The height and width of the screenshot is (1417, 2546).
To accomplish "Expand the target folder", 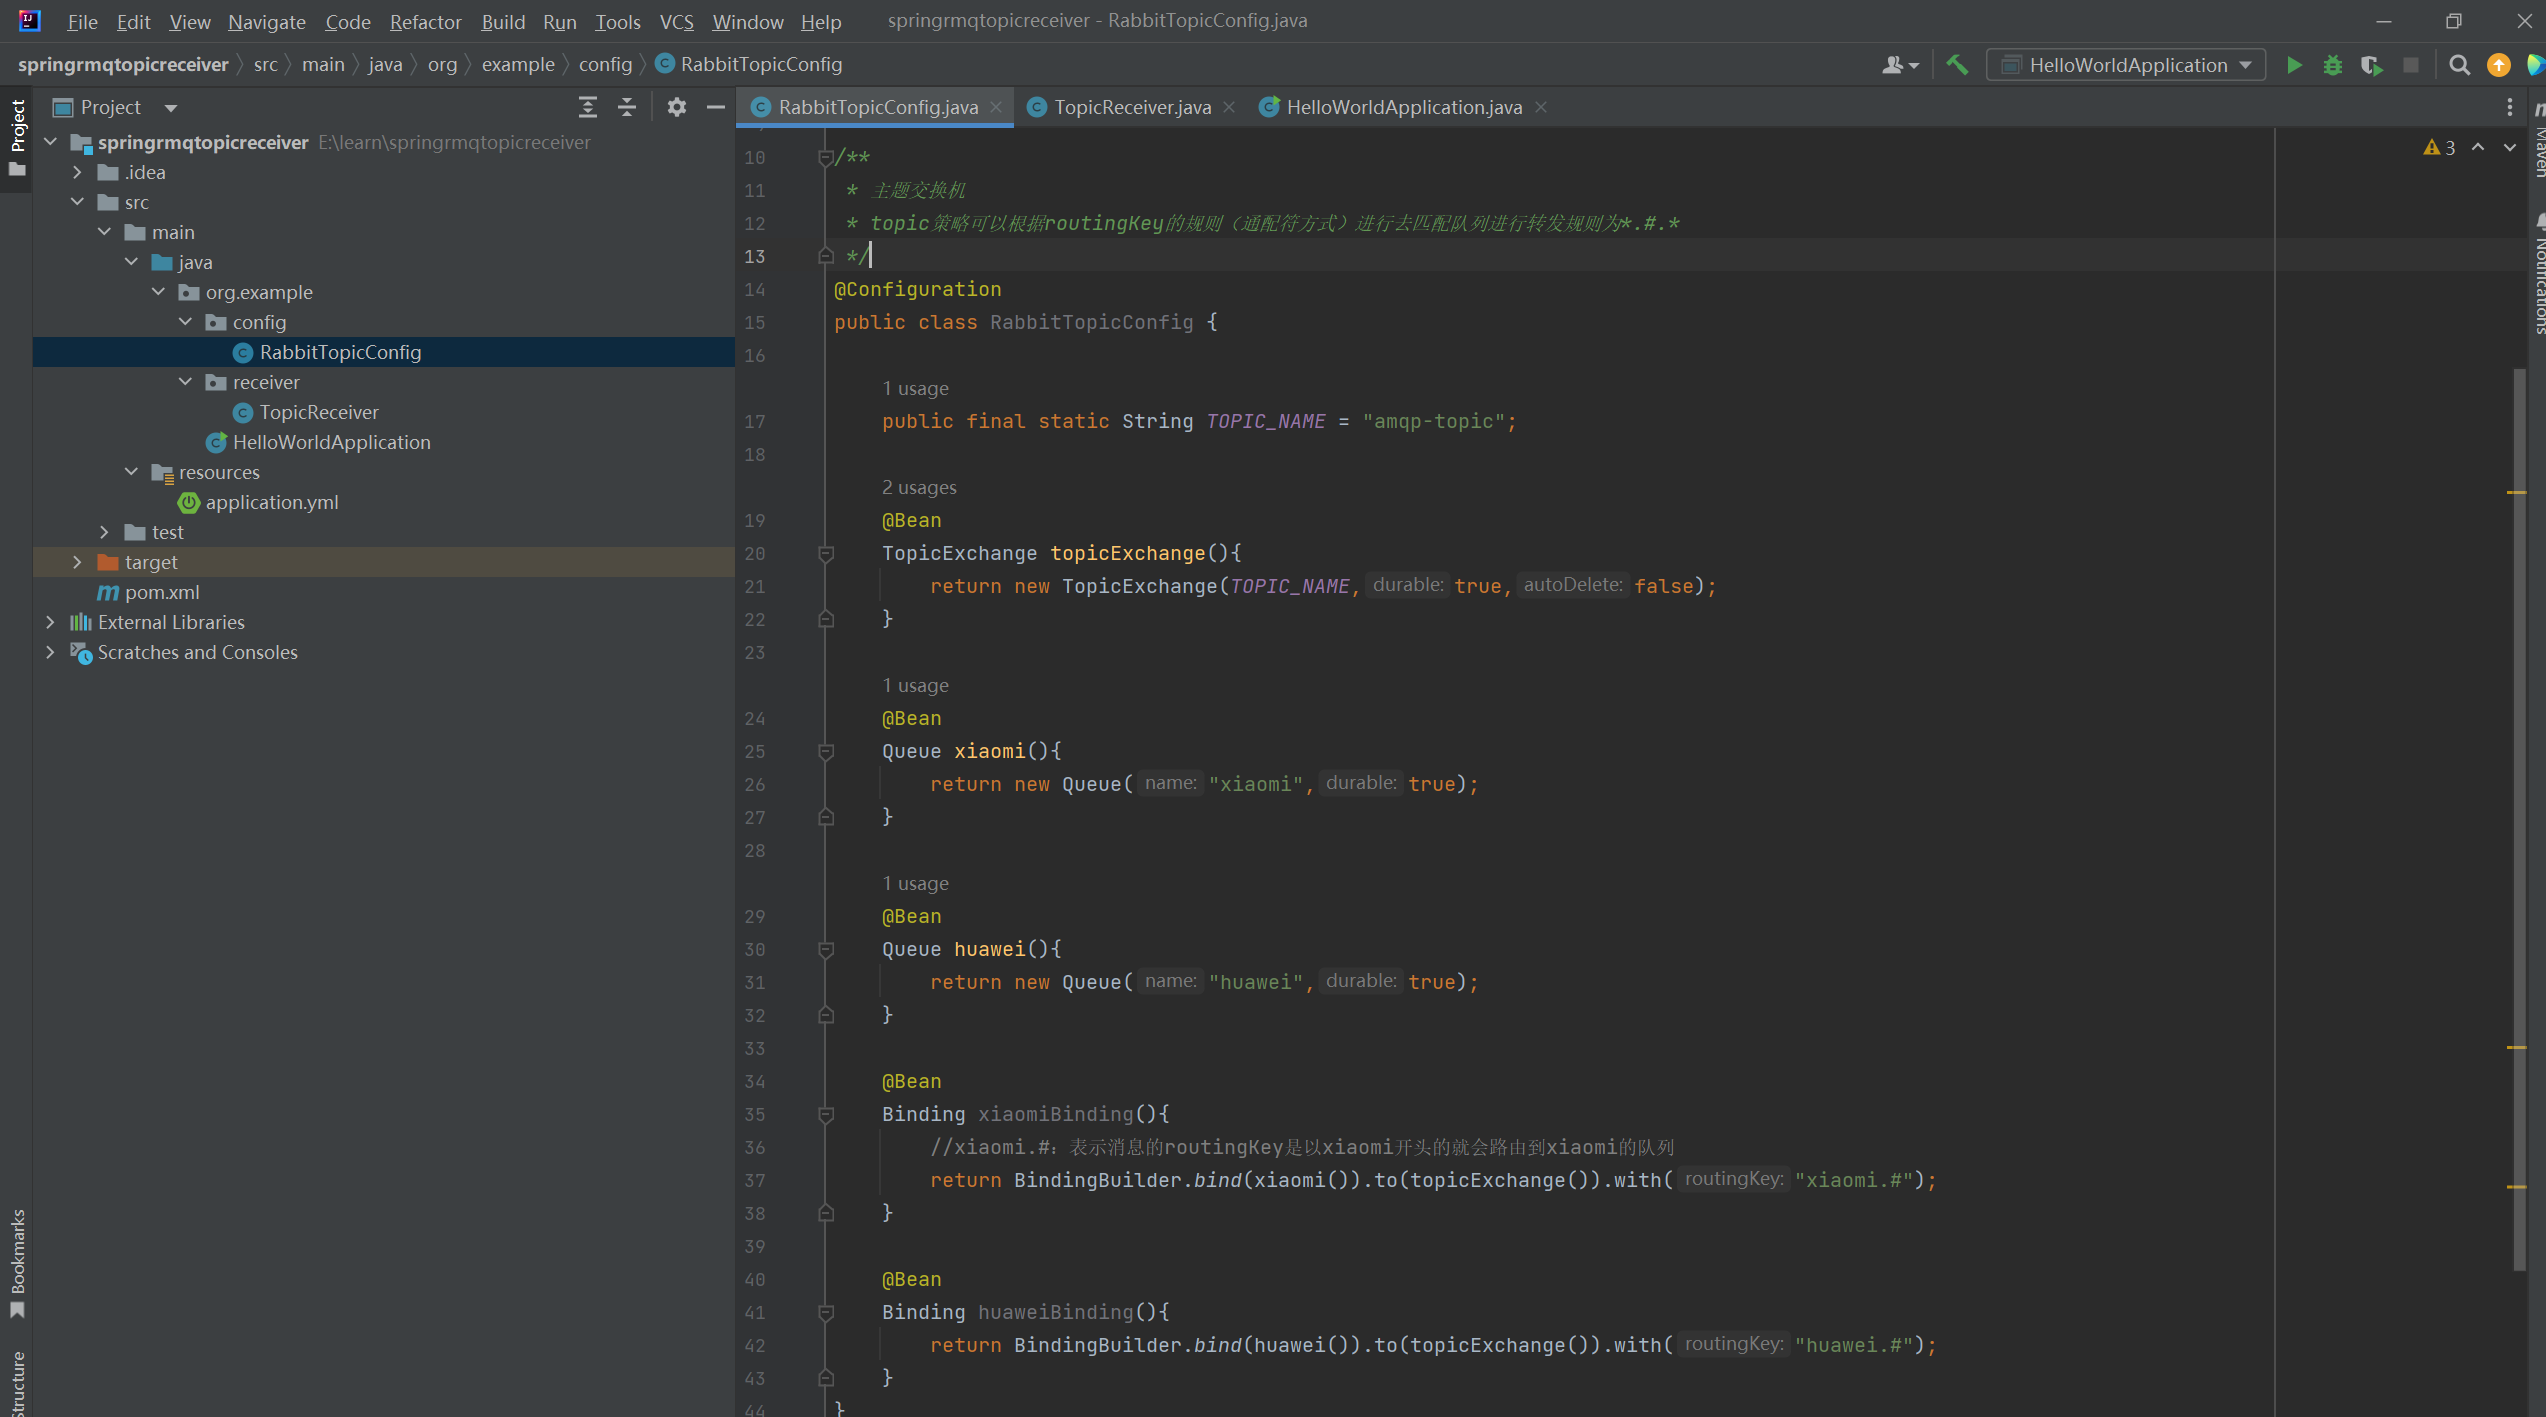I will click(77, 562).
